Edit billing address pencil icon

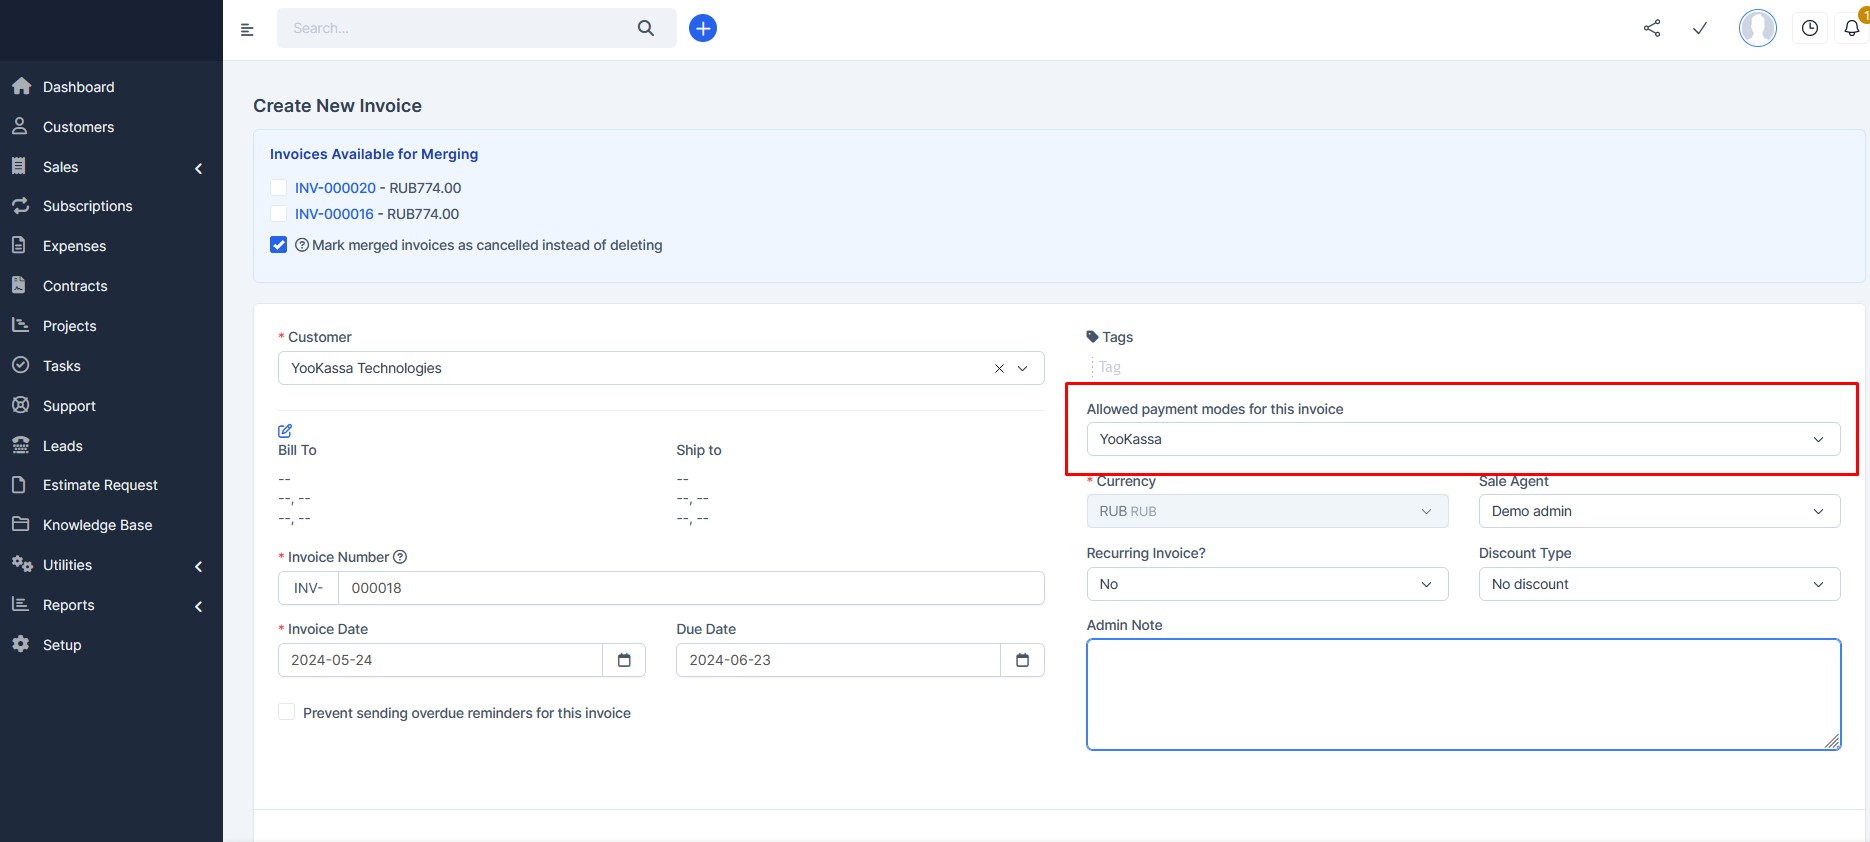(285, 430)
